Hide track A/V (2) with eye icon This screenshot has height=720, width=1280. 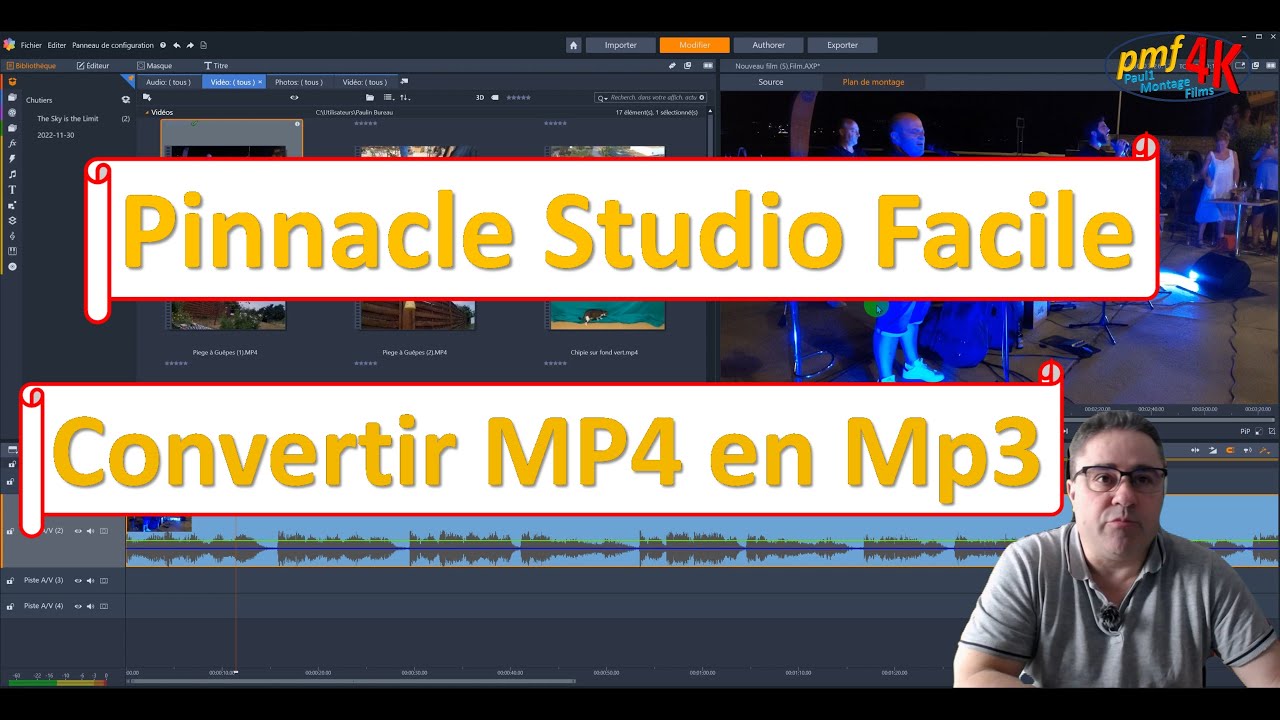(x=78, y=531)
